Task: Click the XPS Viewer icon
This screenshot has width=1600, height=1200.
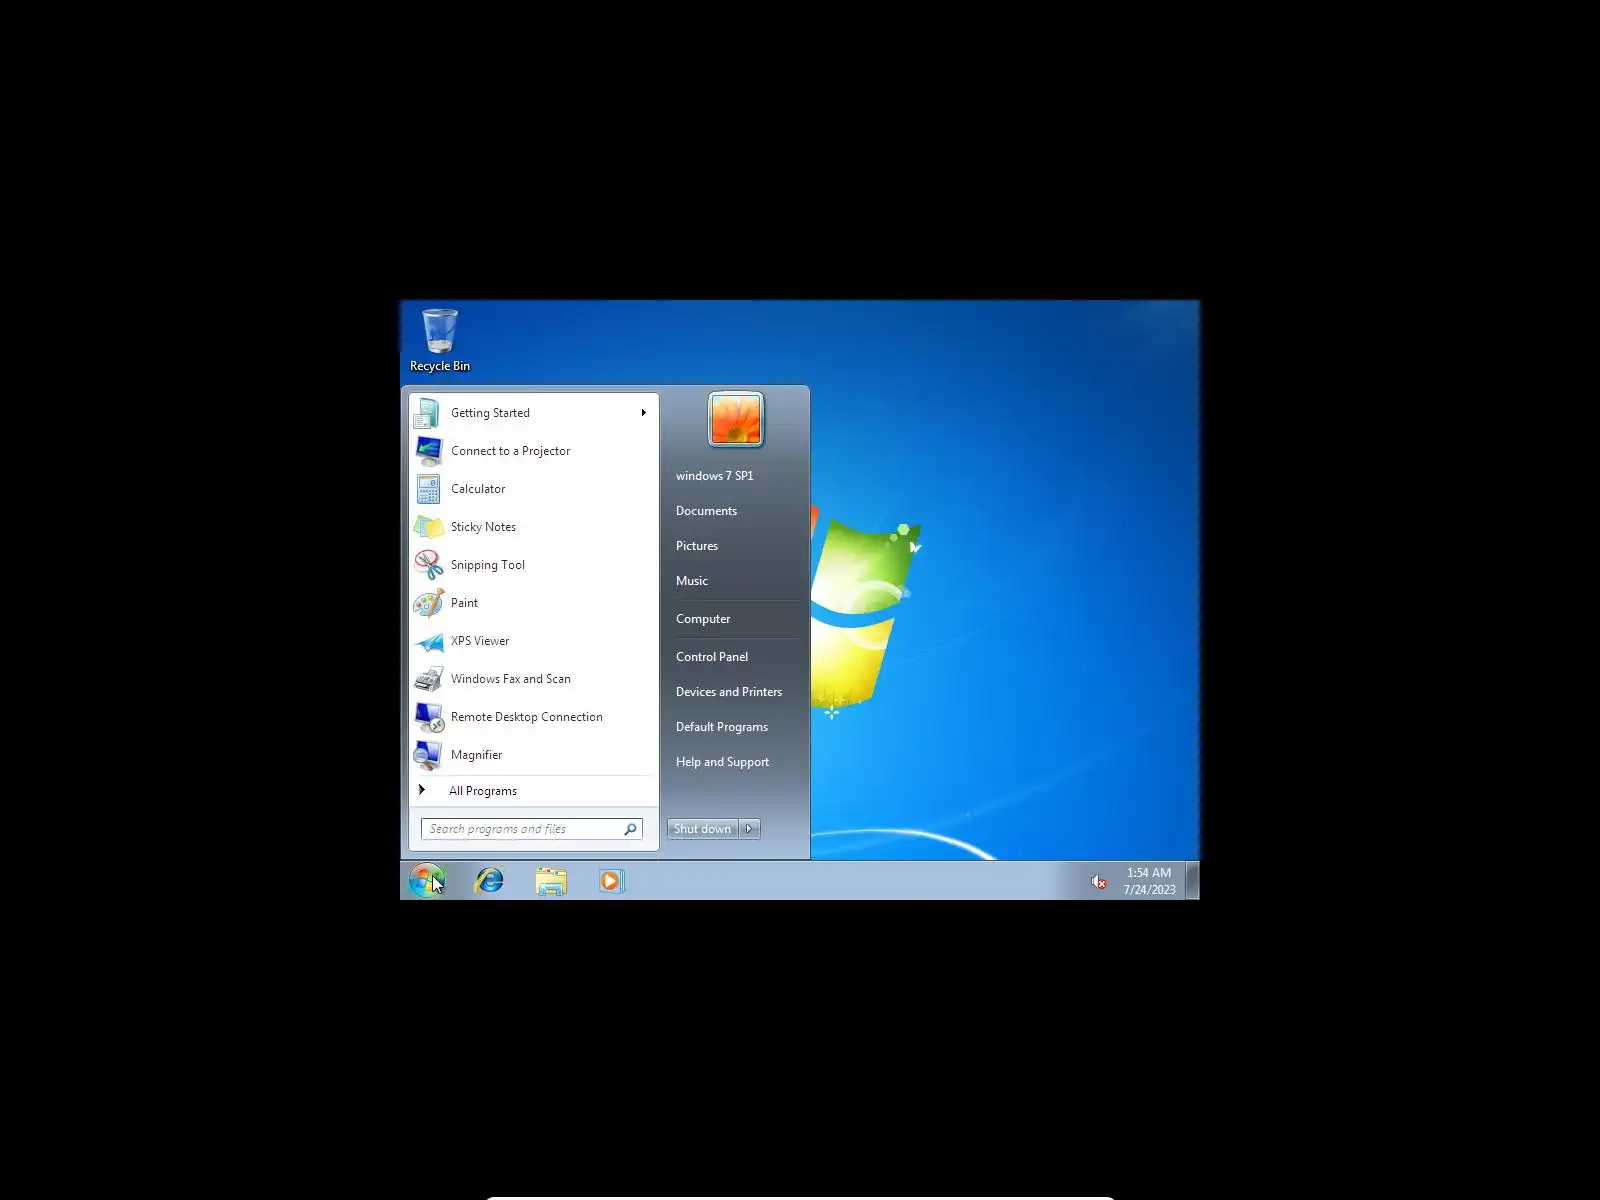Action: [x=428, y=641]
